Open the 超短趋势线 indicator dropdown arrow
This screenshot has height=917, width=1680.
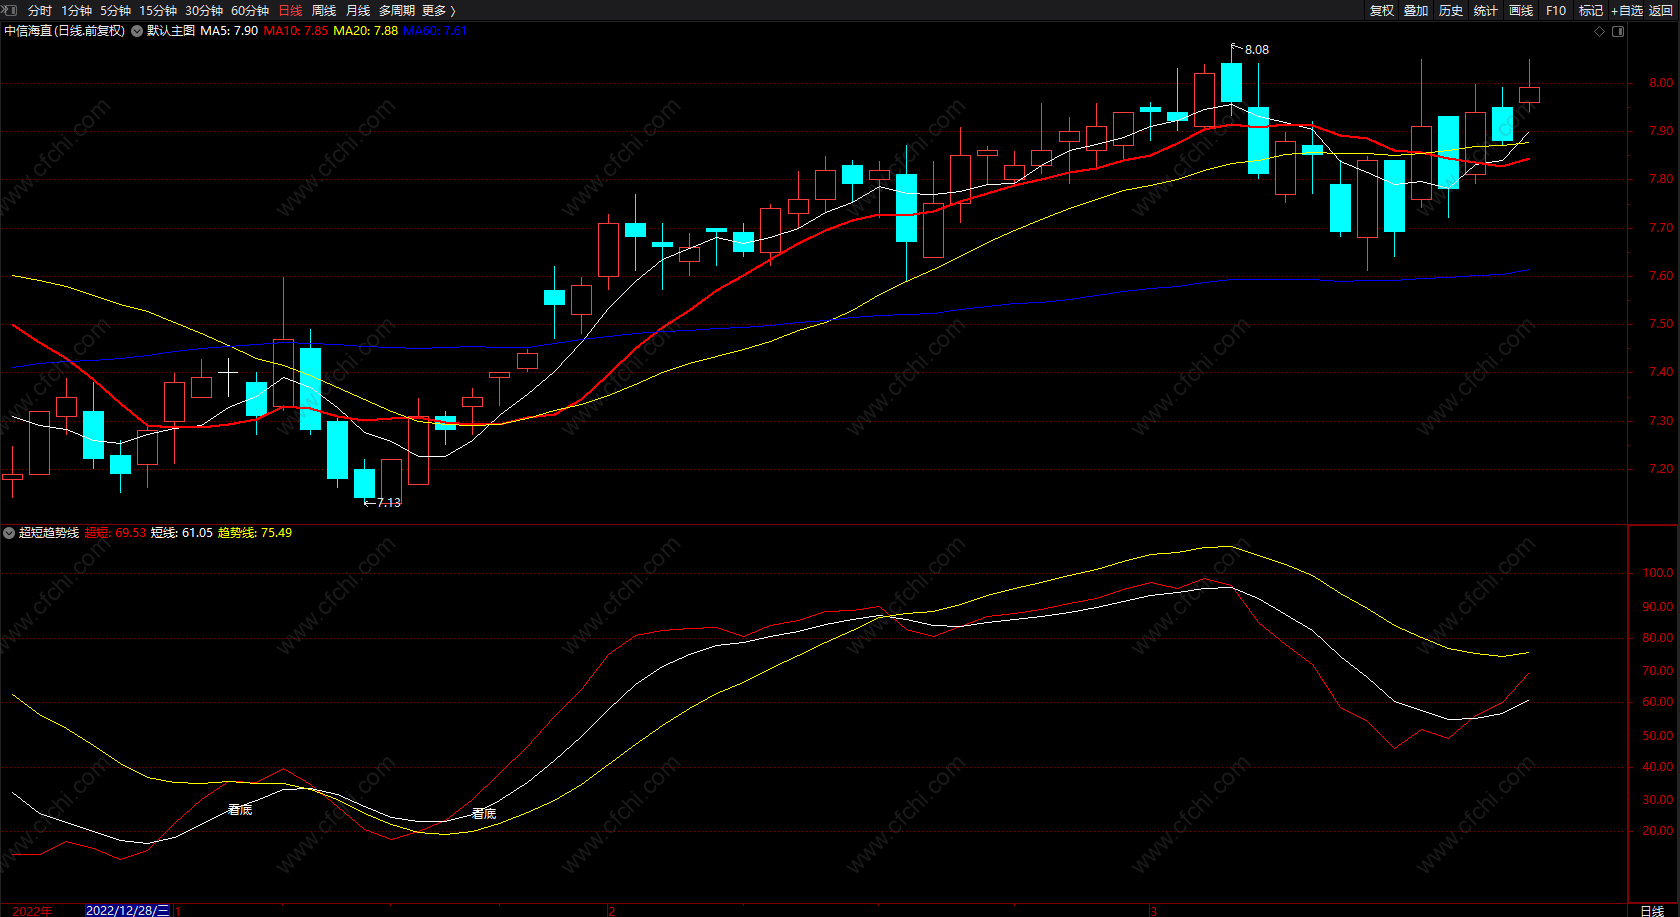tap(9, 533)
